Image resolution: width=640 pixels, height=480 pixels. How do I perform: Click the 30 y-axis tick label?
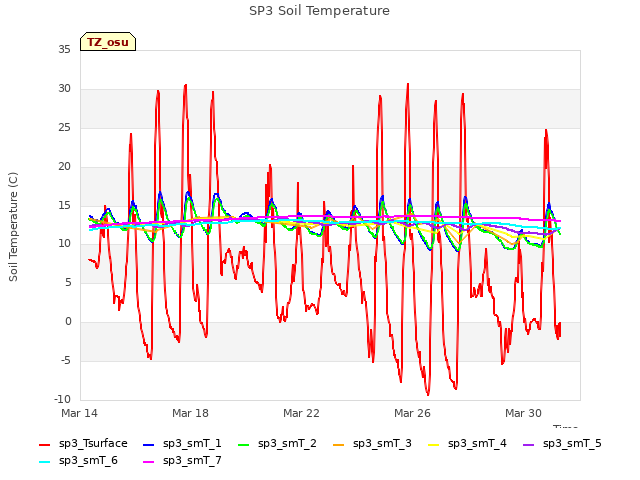pyautogui.click(x=64, y=88)
